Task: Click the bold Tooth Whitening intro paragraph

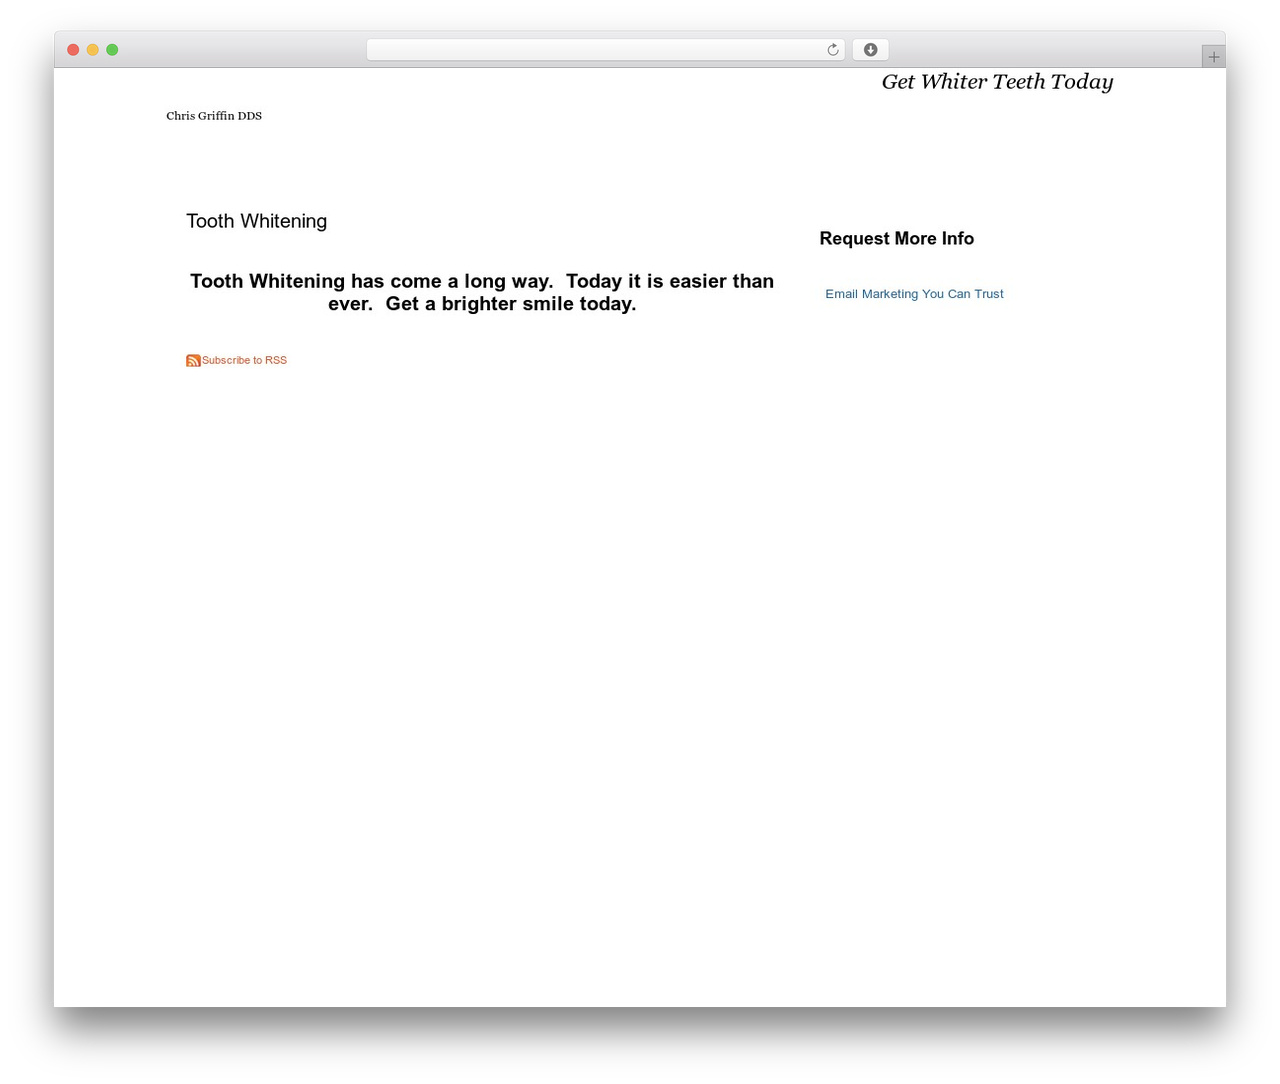Action: [x=482, y=292]
